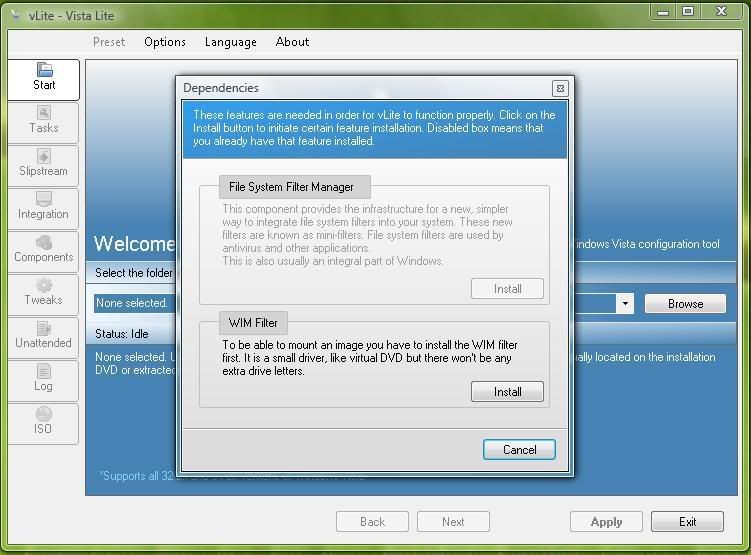Image resolution: width=751 pixels, height=555 pixels.
Task: Click the 'Dependencies' dialog title
Action: [x=221, y=88]
